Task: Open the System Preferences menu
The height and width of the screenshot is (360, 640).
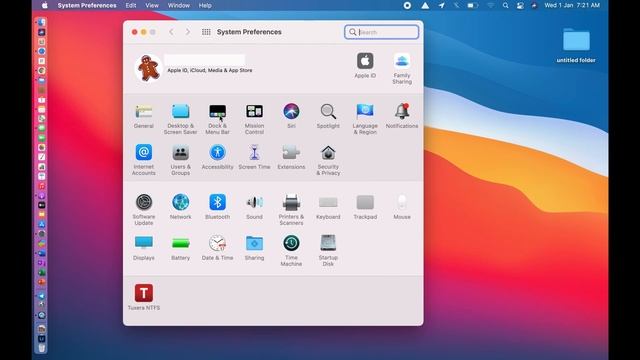Action: (x=87, y=5)
